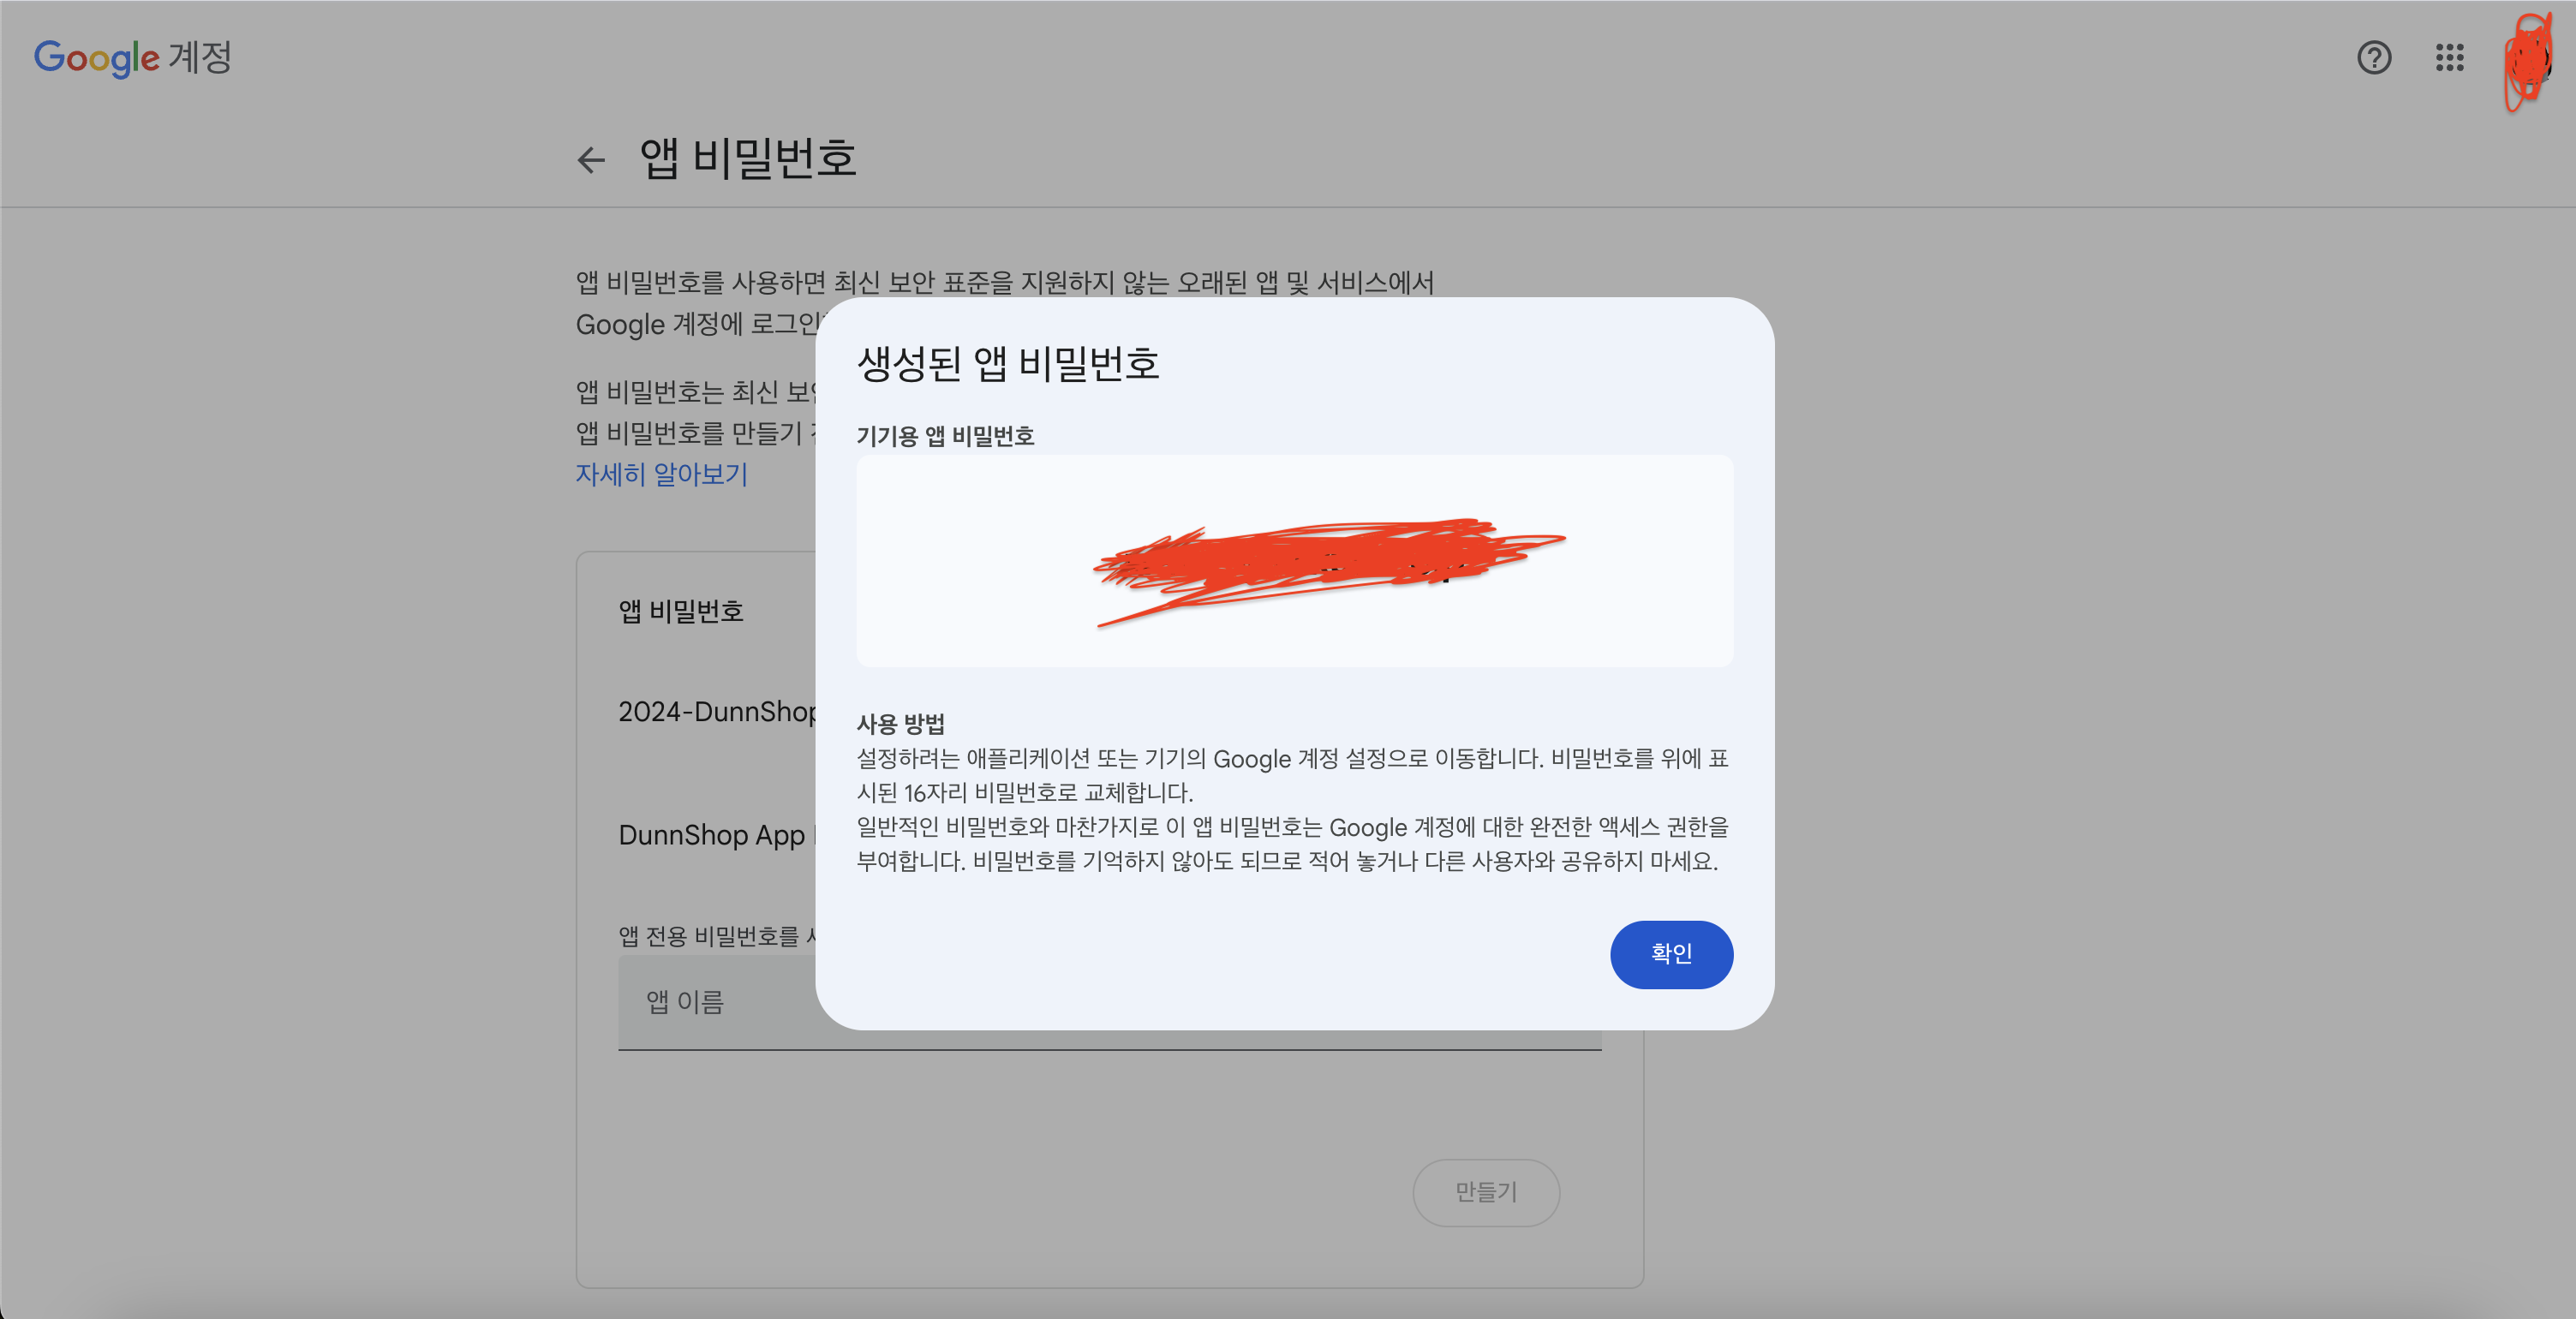The image size is (2576, 1319).
Task: Go back using the left arrow icon
Action: coord(591,160)
